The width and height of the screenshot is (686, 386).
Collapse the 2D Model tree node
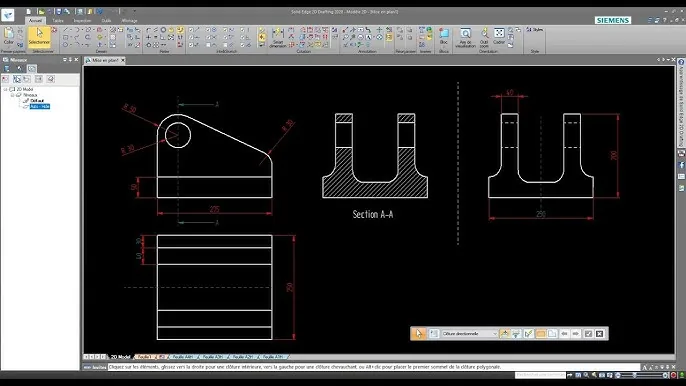[x=5, y=89]
